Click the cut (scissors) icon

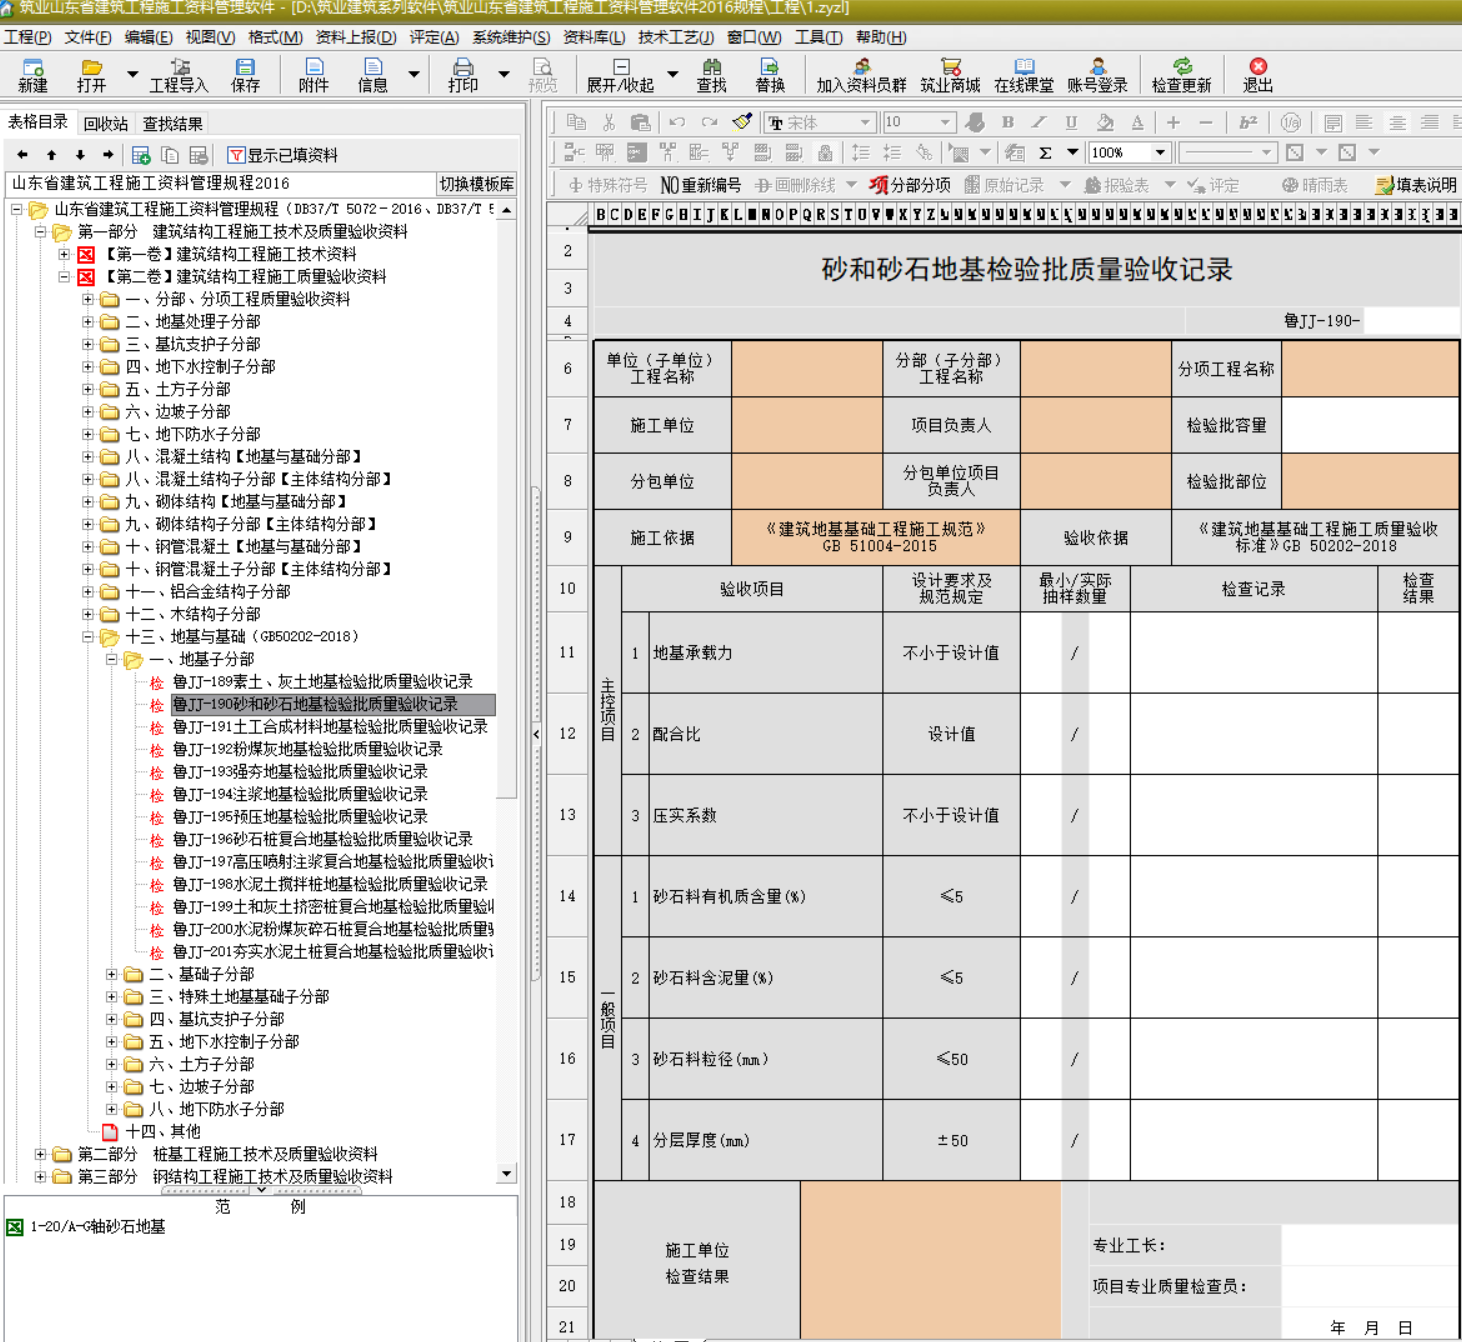(x=608, y=122)
